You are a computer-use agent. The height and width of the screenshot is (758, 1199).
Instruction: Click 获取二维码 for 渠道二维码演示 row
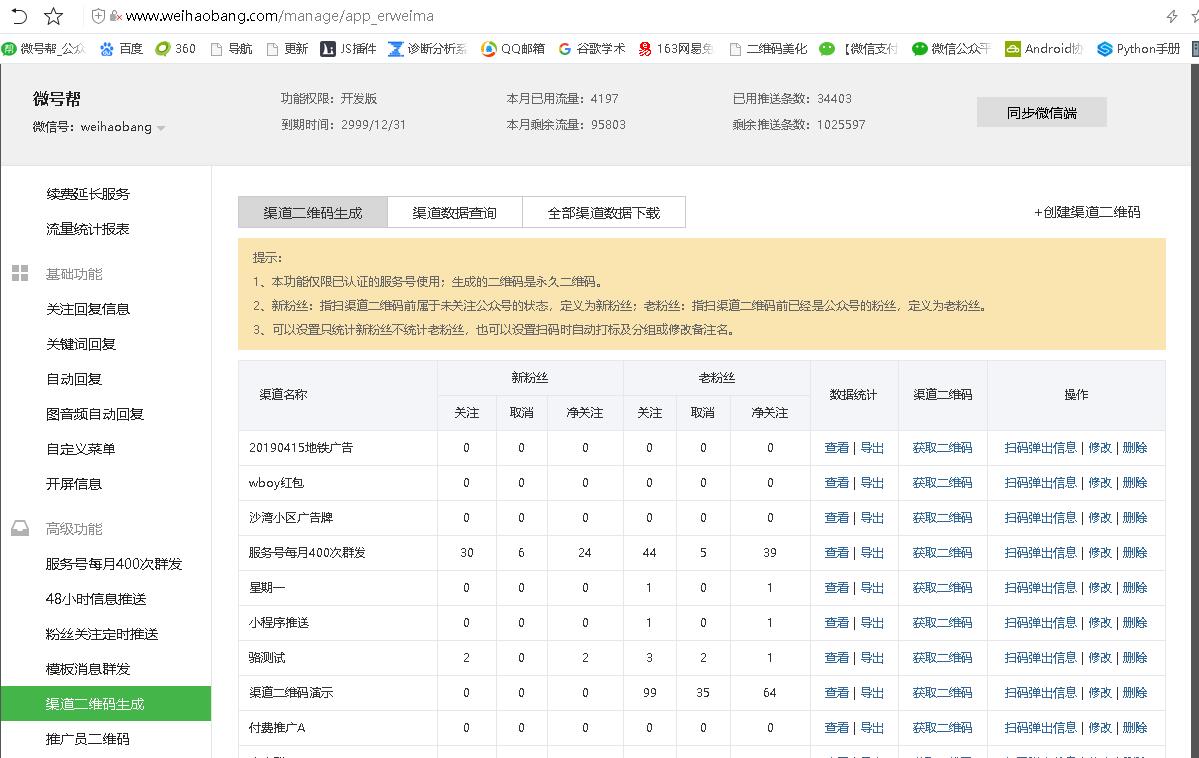point(942,693)
